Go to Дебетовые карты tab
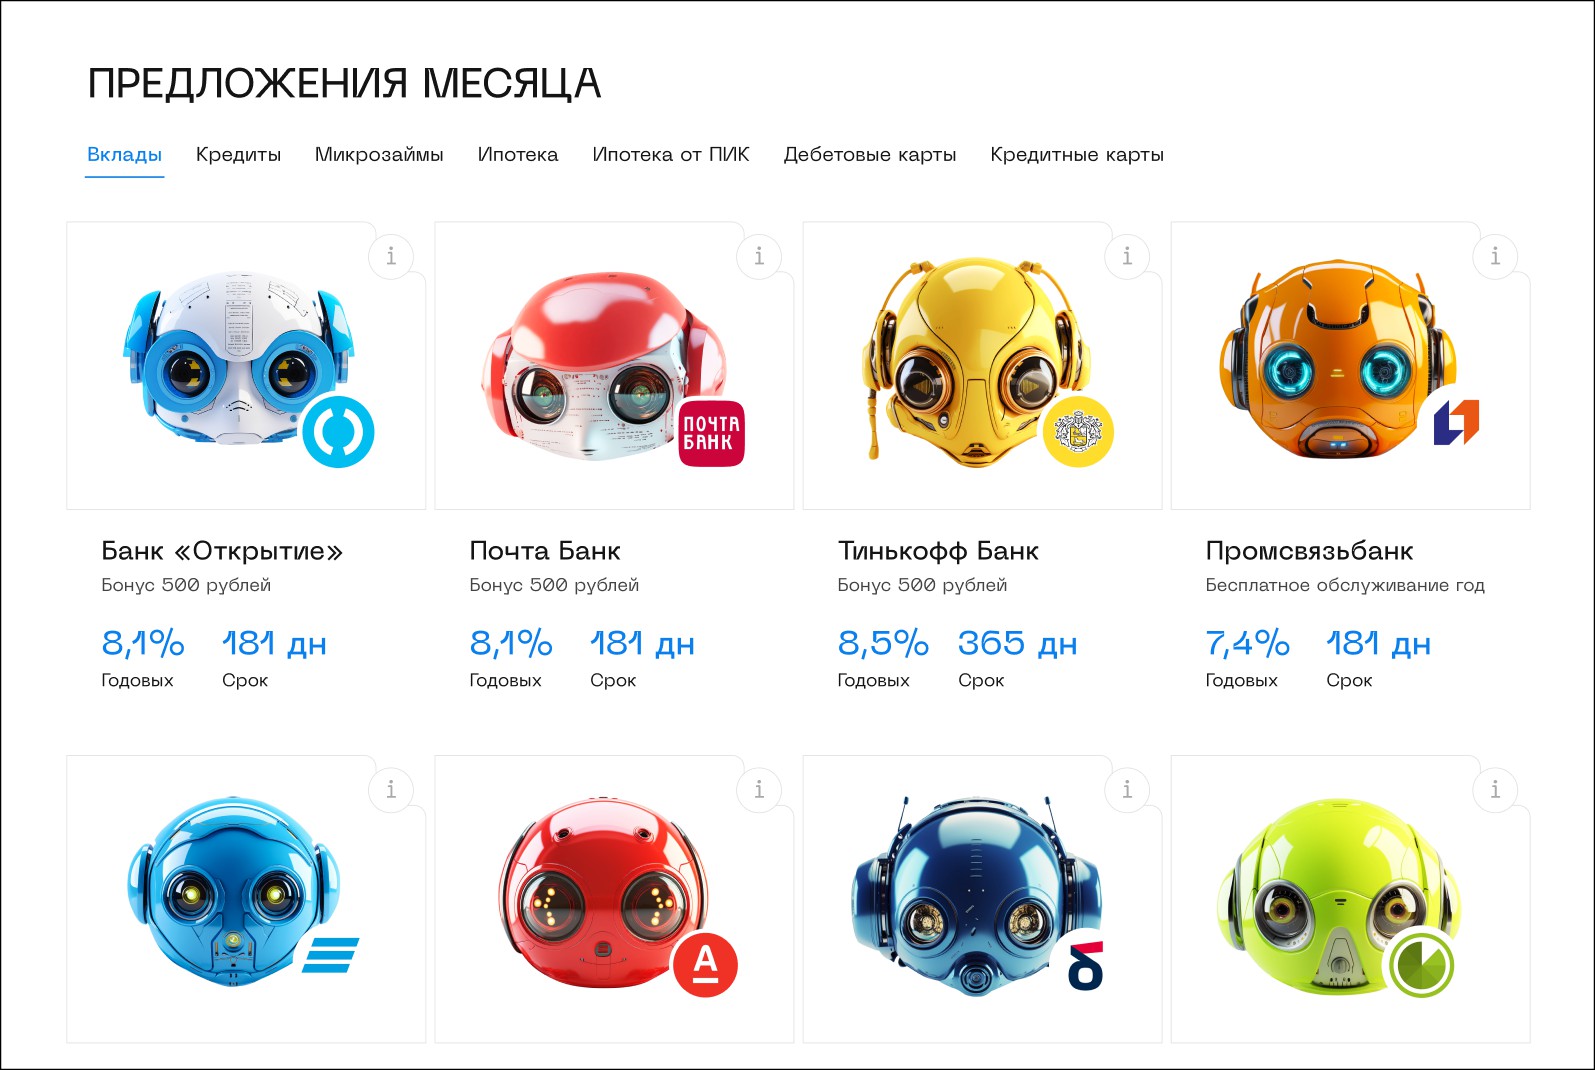 tap(870, 155)
